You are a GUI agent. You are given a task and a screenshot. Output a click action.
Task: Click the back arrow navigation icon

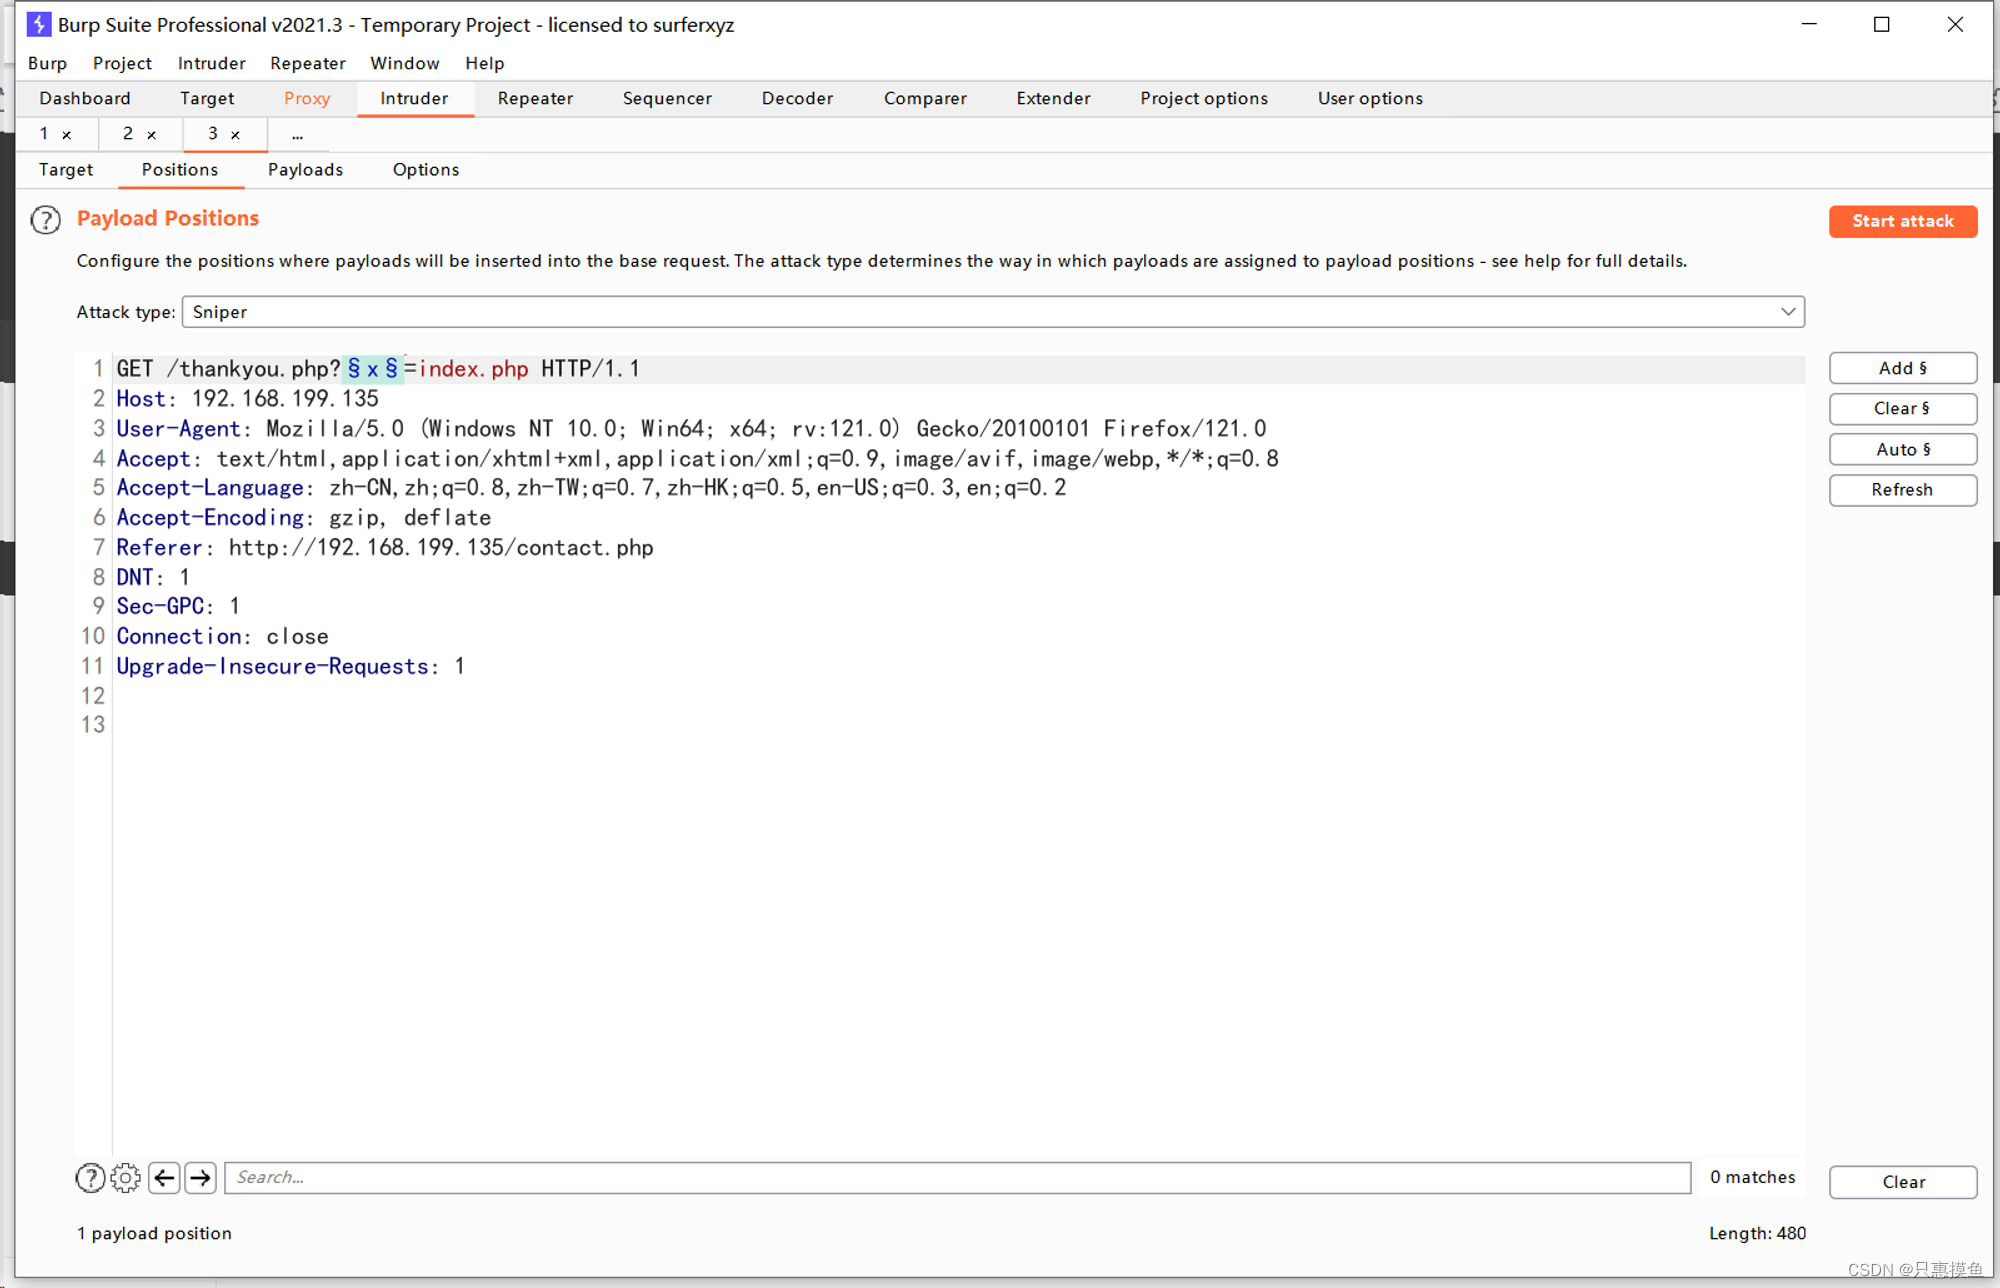click(165, 1177)
